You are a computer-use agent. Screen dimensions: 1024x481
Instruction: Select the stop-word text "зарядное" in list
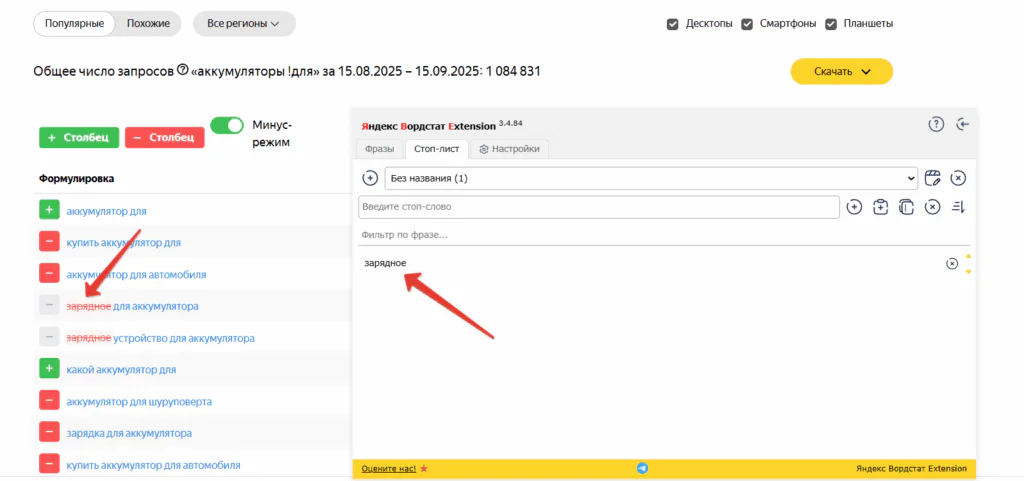coord(385,263)
